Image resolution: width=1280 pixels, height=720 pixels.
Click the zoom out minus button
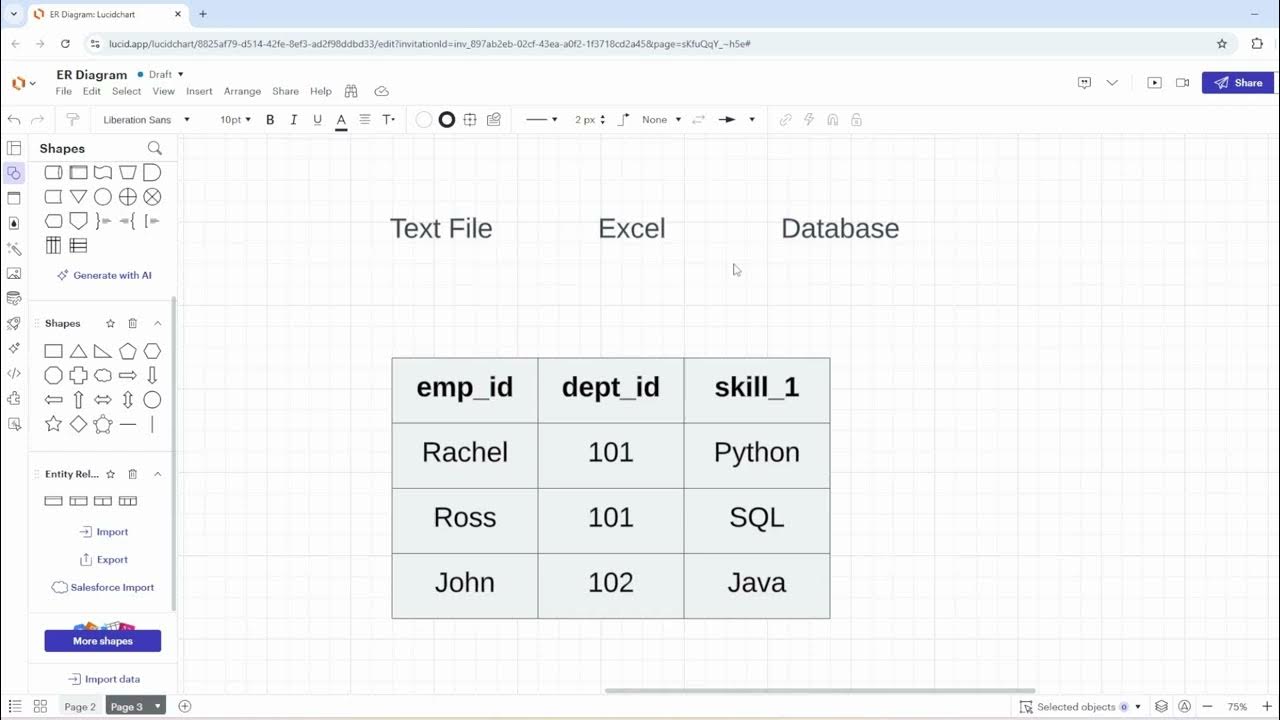coord(1208,707)
